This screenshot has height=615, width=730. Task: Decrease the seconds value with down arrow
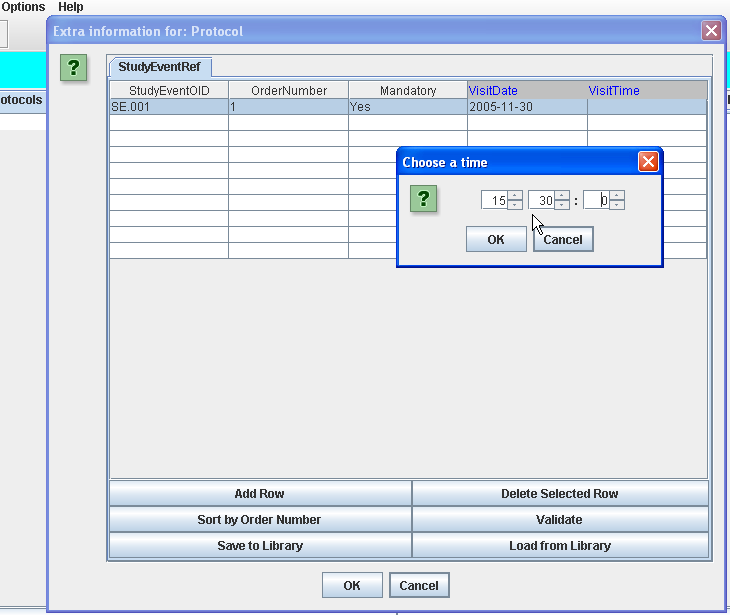click(x=617, y=205)
